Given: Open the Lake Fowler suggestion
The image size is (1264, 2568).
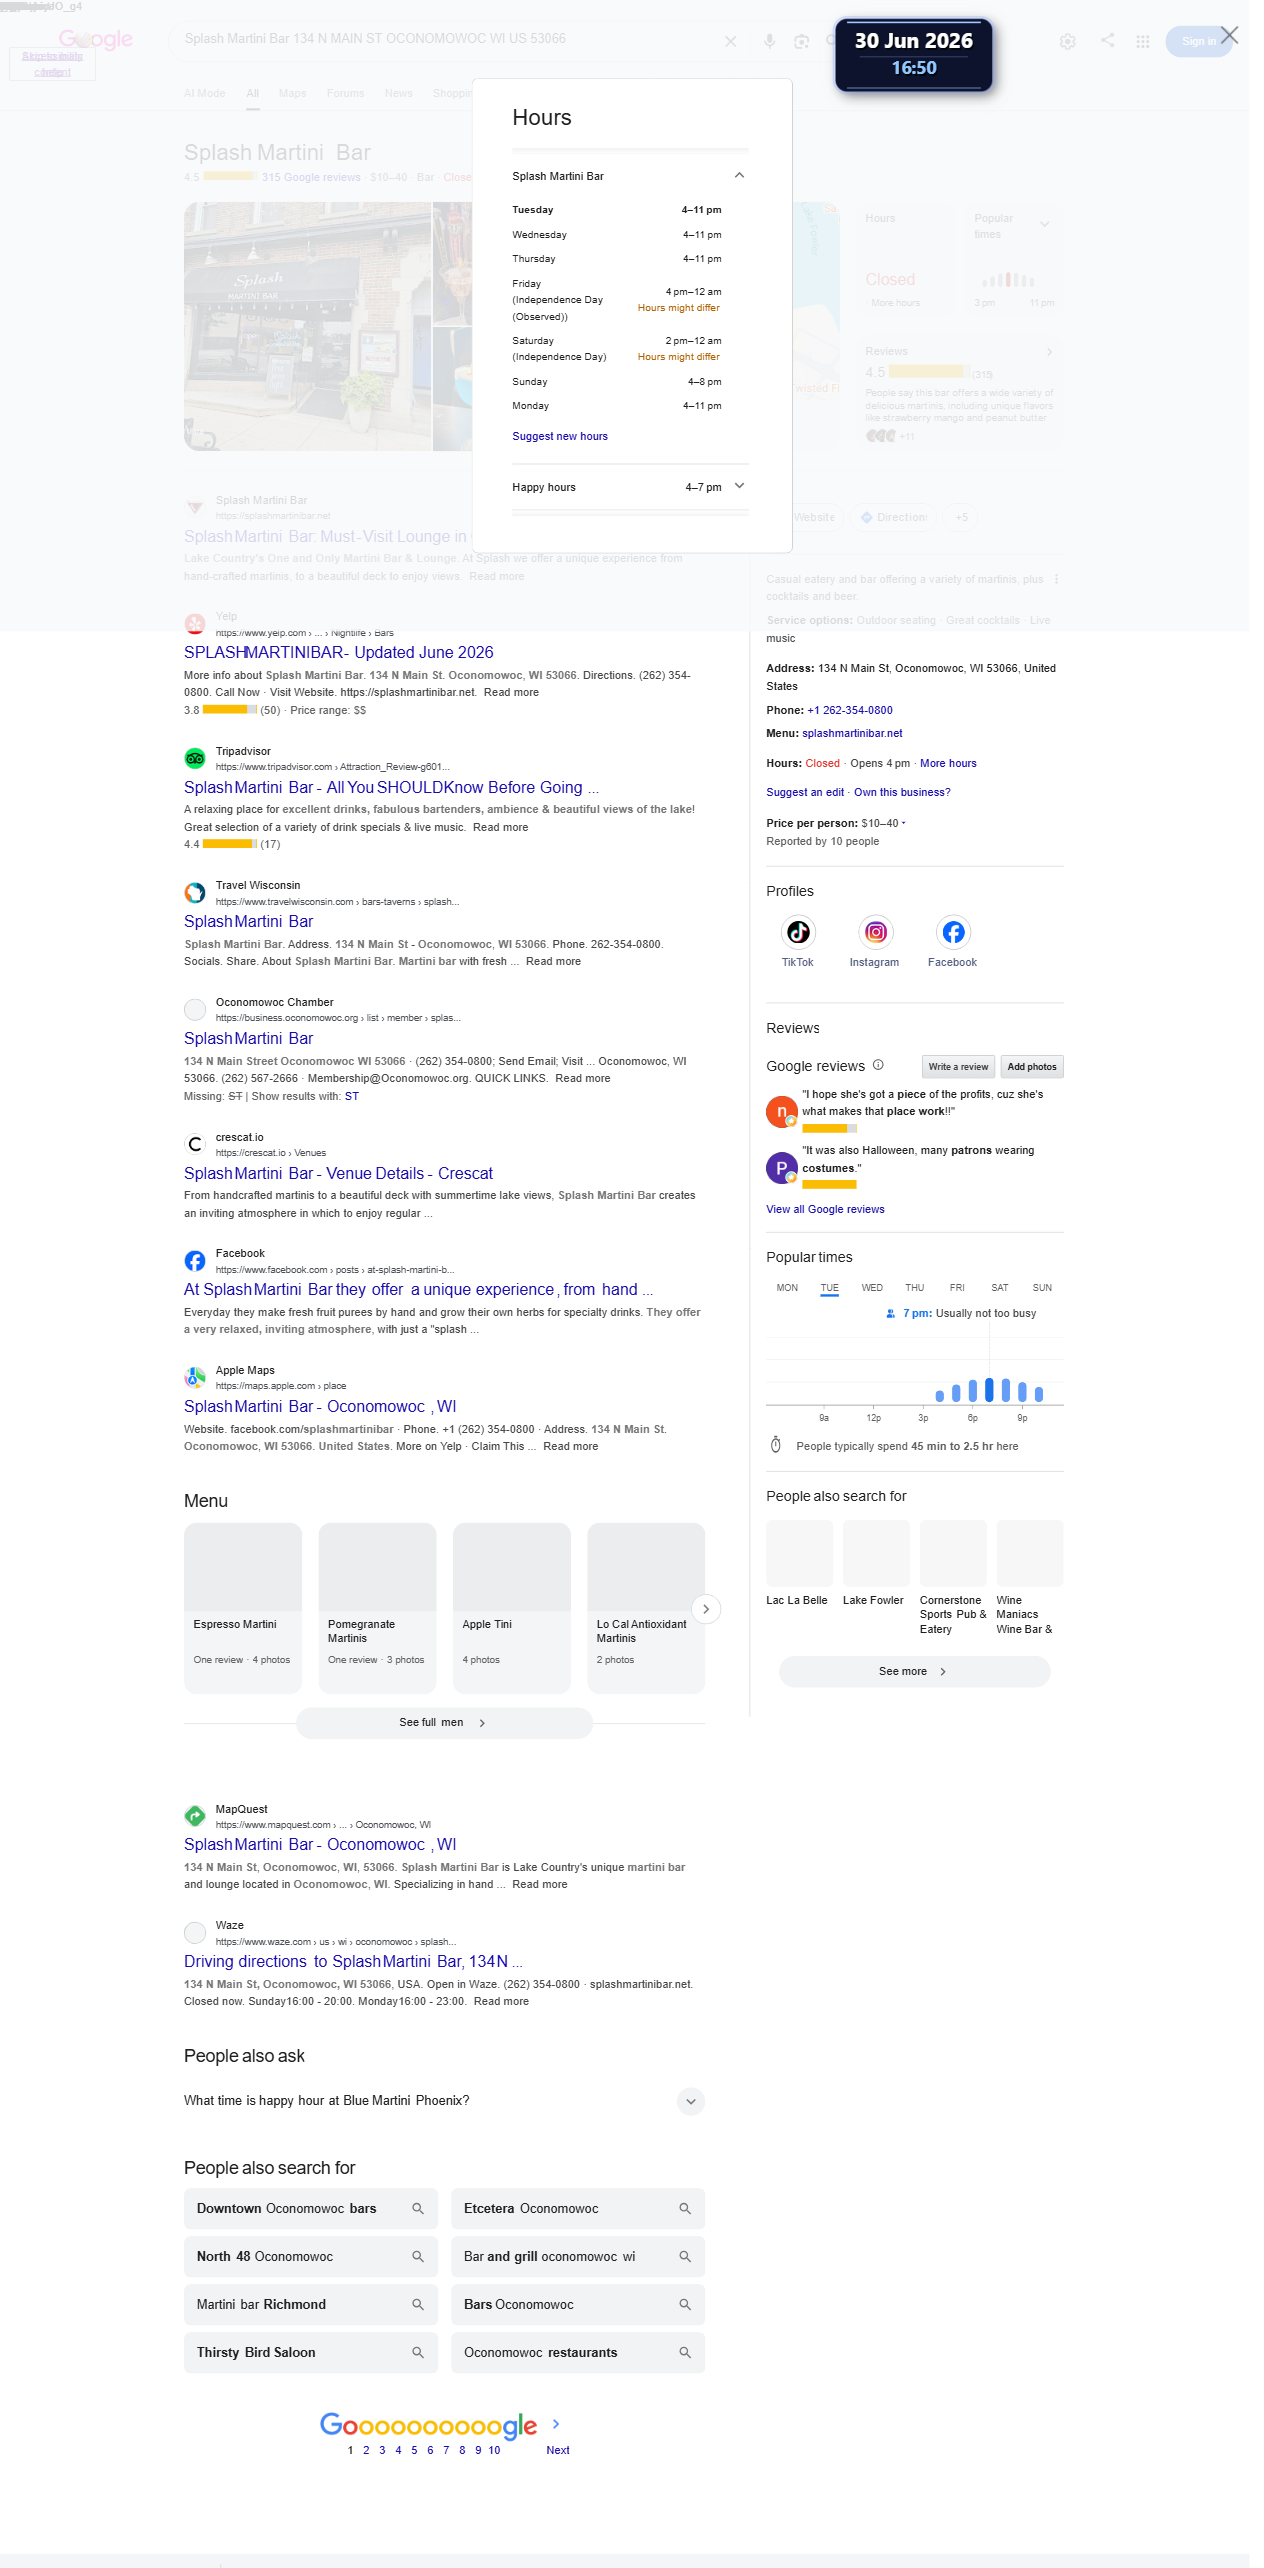Looking at the screenshot, I should click(876, 1563).
